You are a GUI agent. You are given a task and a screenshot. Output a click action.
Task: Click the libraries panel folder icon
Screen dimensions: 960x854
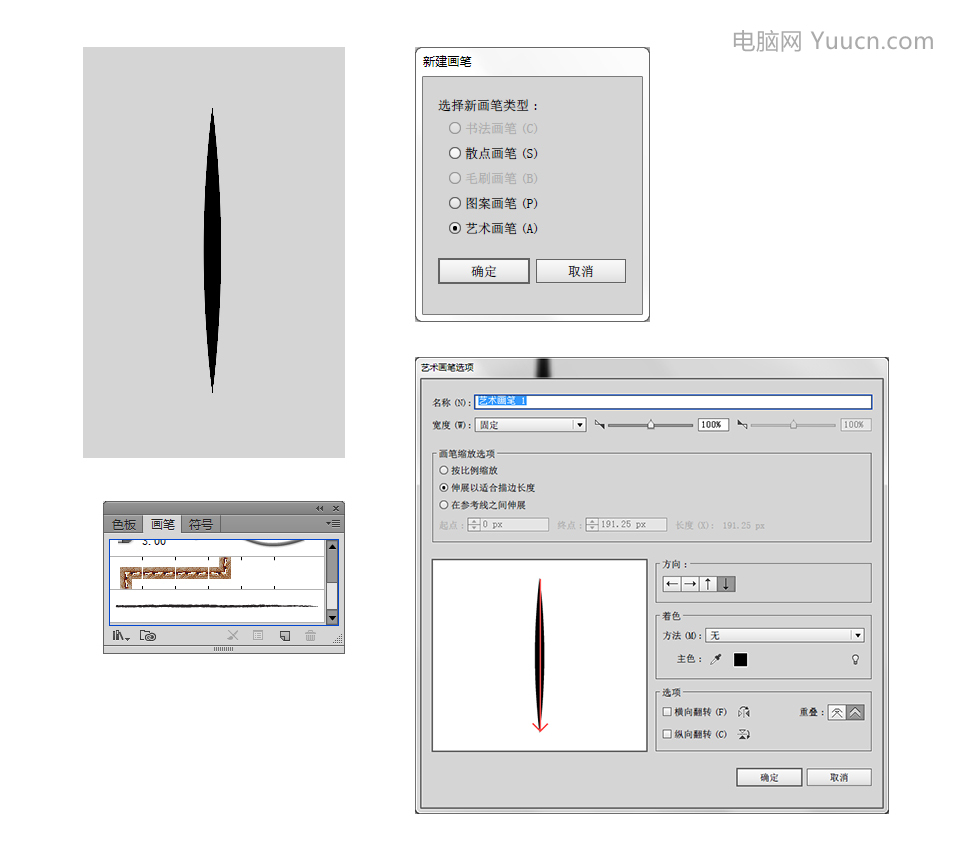point(148,636)
